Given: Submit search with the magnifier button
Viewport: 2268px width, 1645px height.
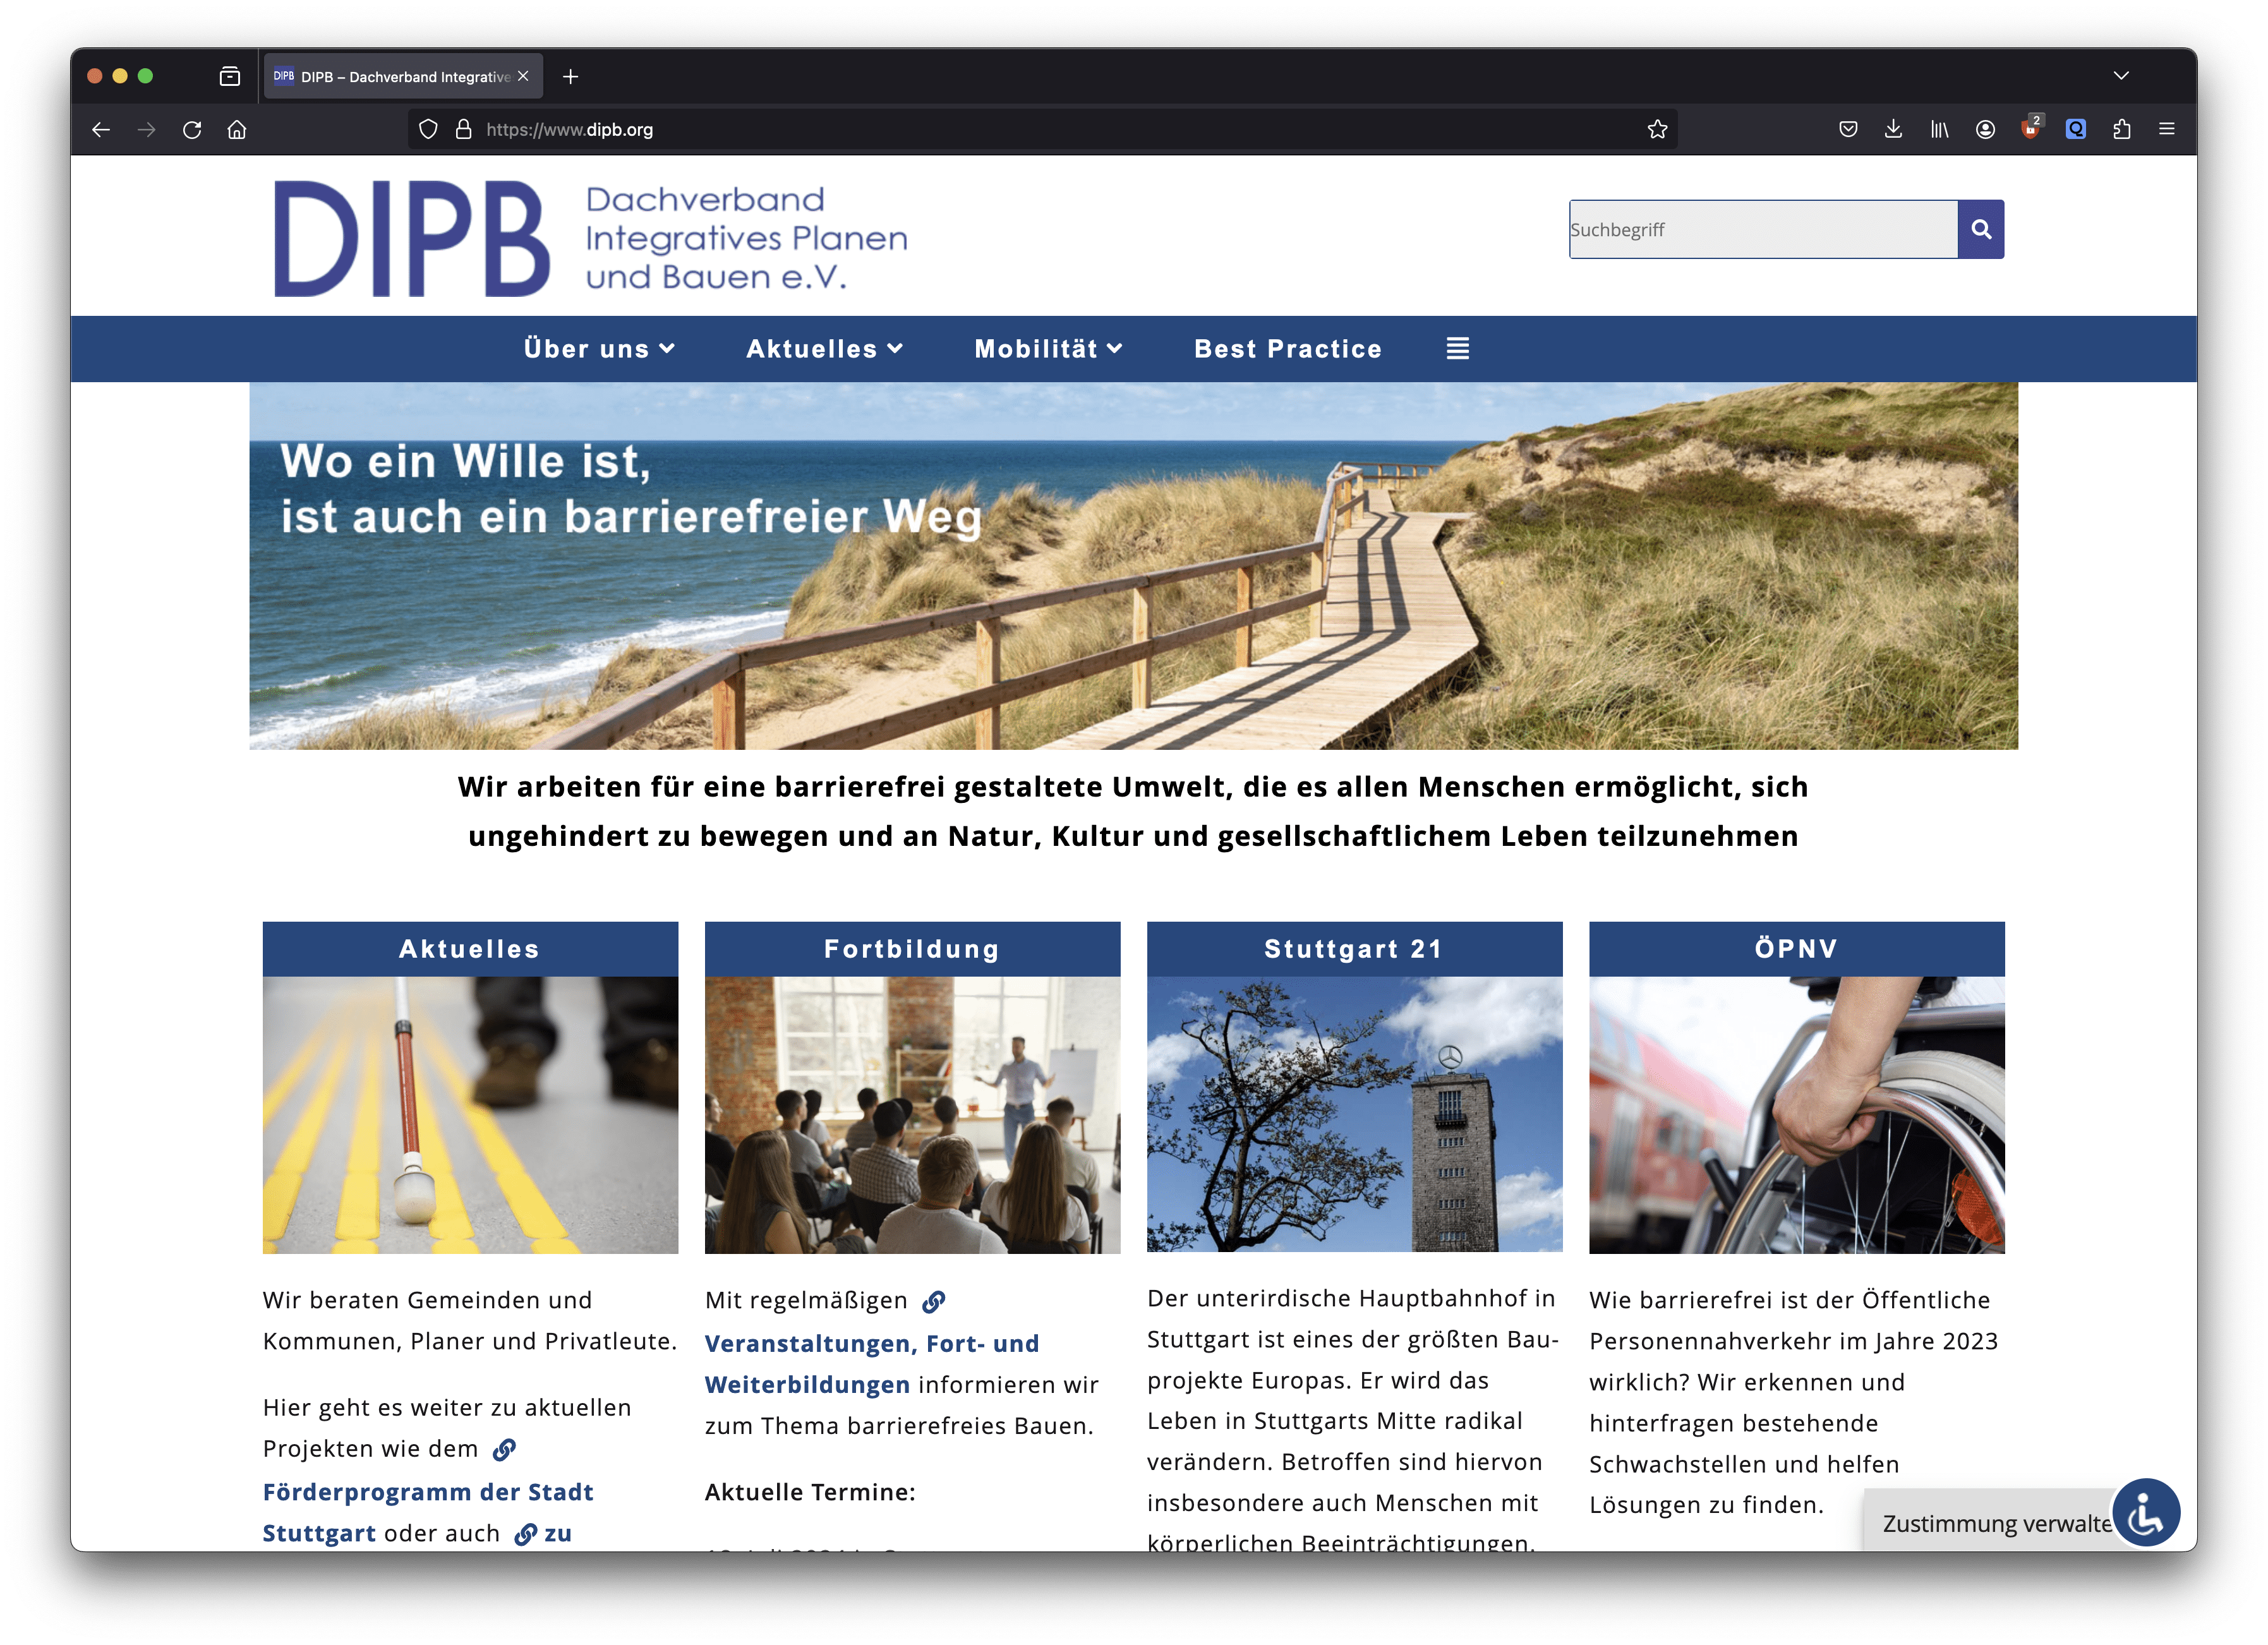Looking at the screenshot, I should point(1981,229).
